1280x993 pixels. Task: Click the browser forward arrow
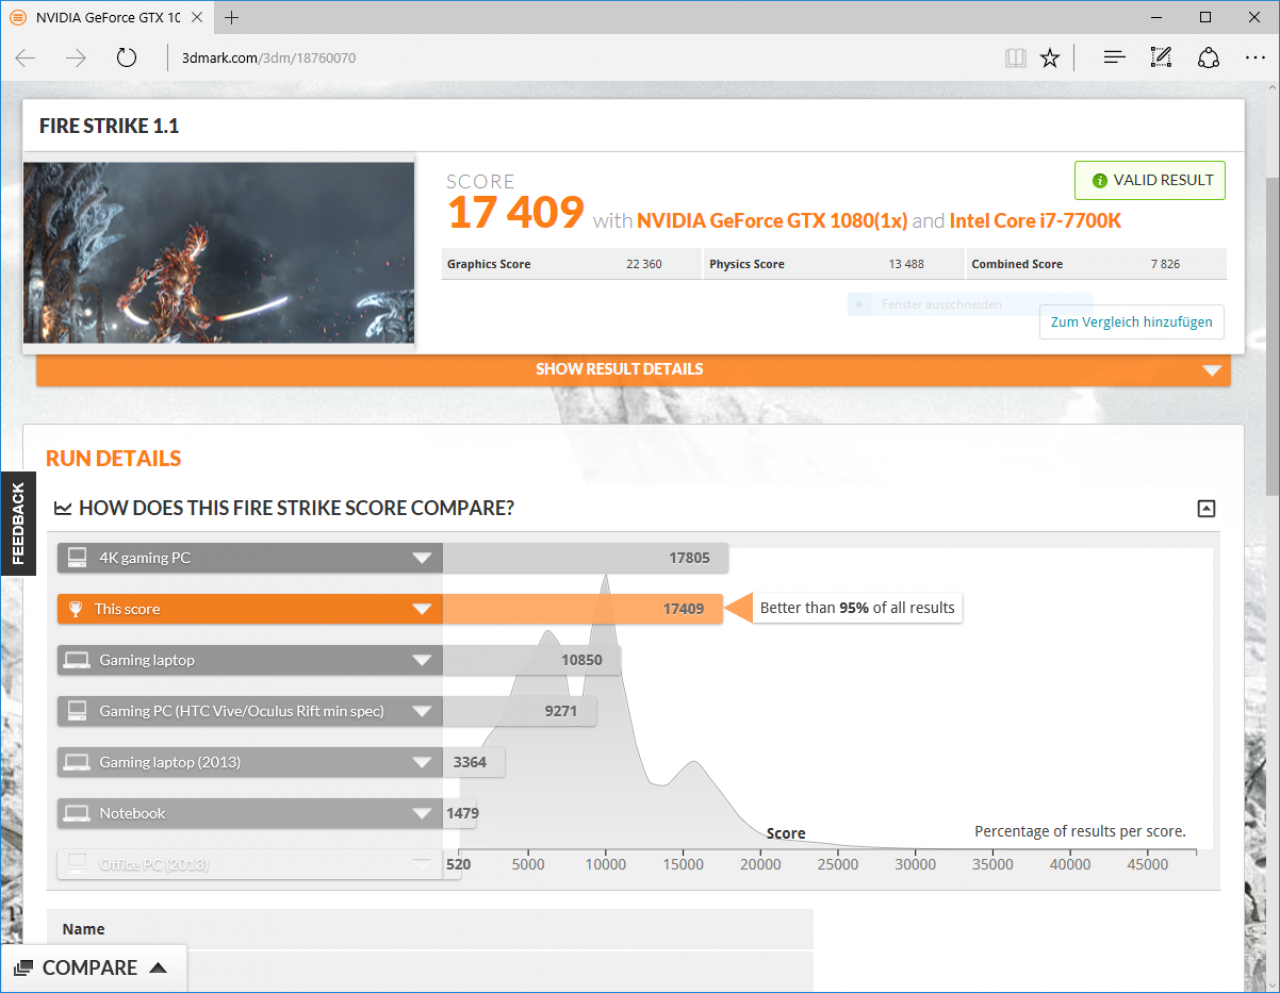click(76, 58)
